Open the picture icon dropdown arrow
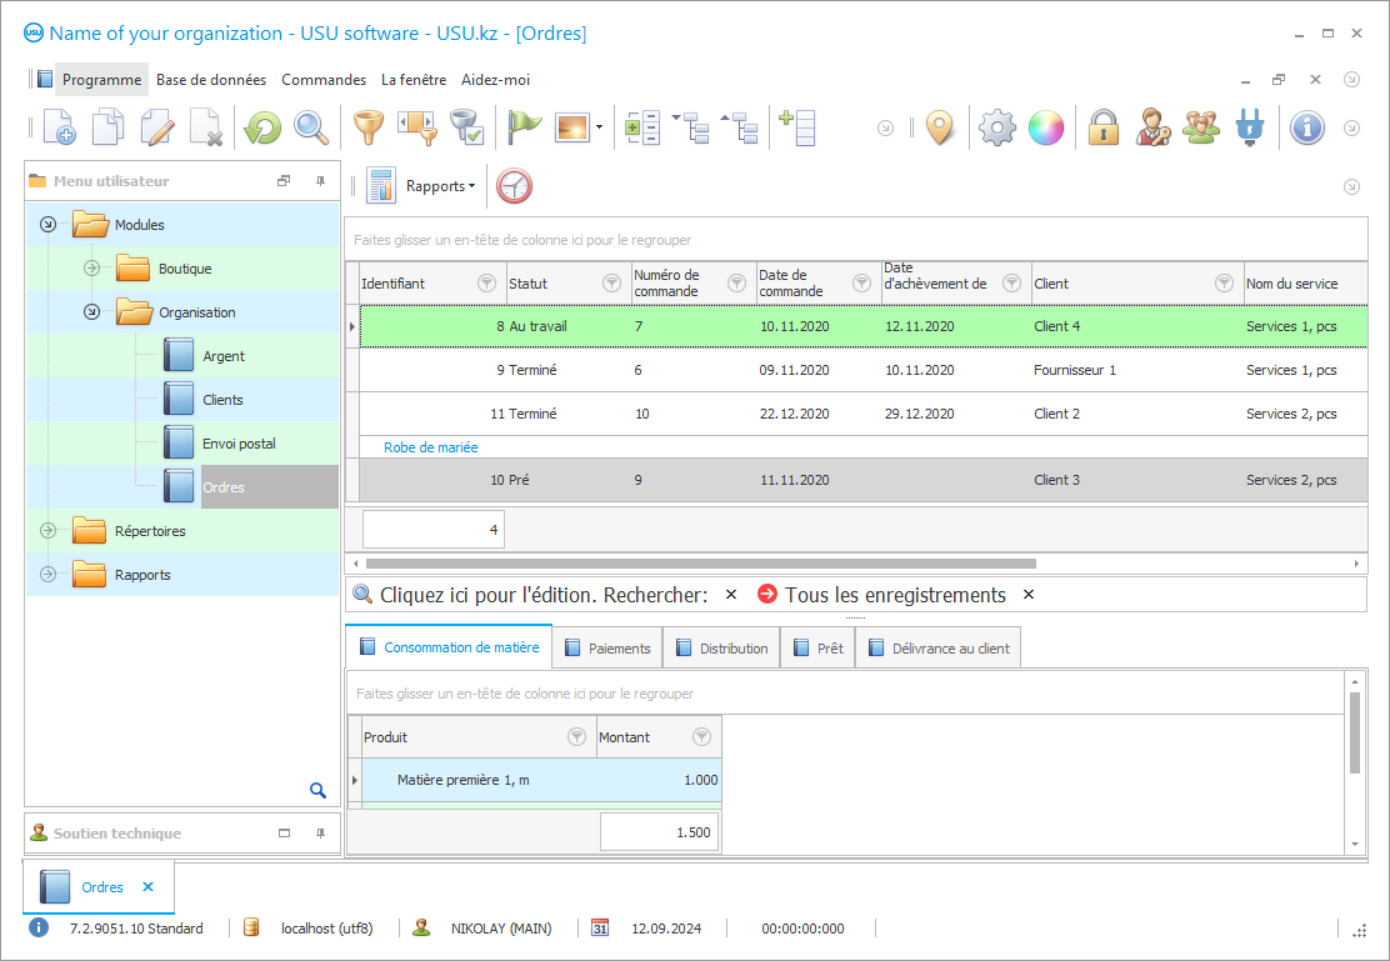This screenshot has height=961, width=1390. pyautogui.click(x=599, y=128)
